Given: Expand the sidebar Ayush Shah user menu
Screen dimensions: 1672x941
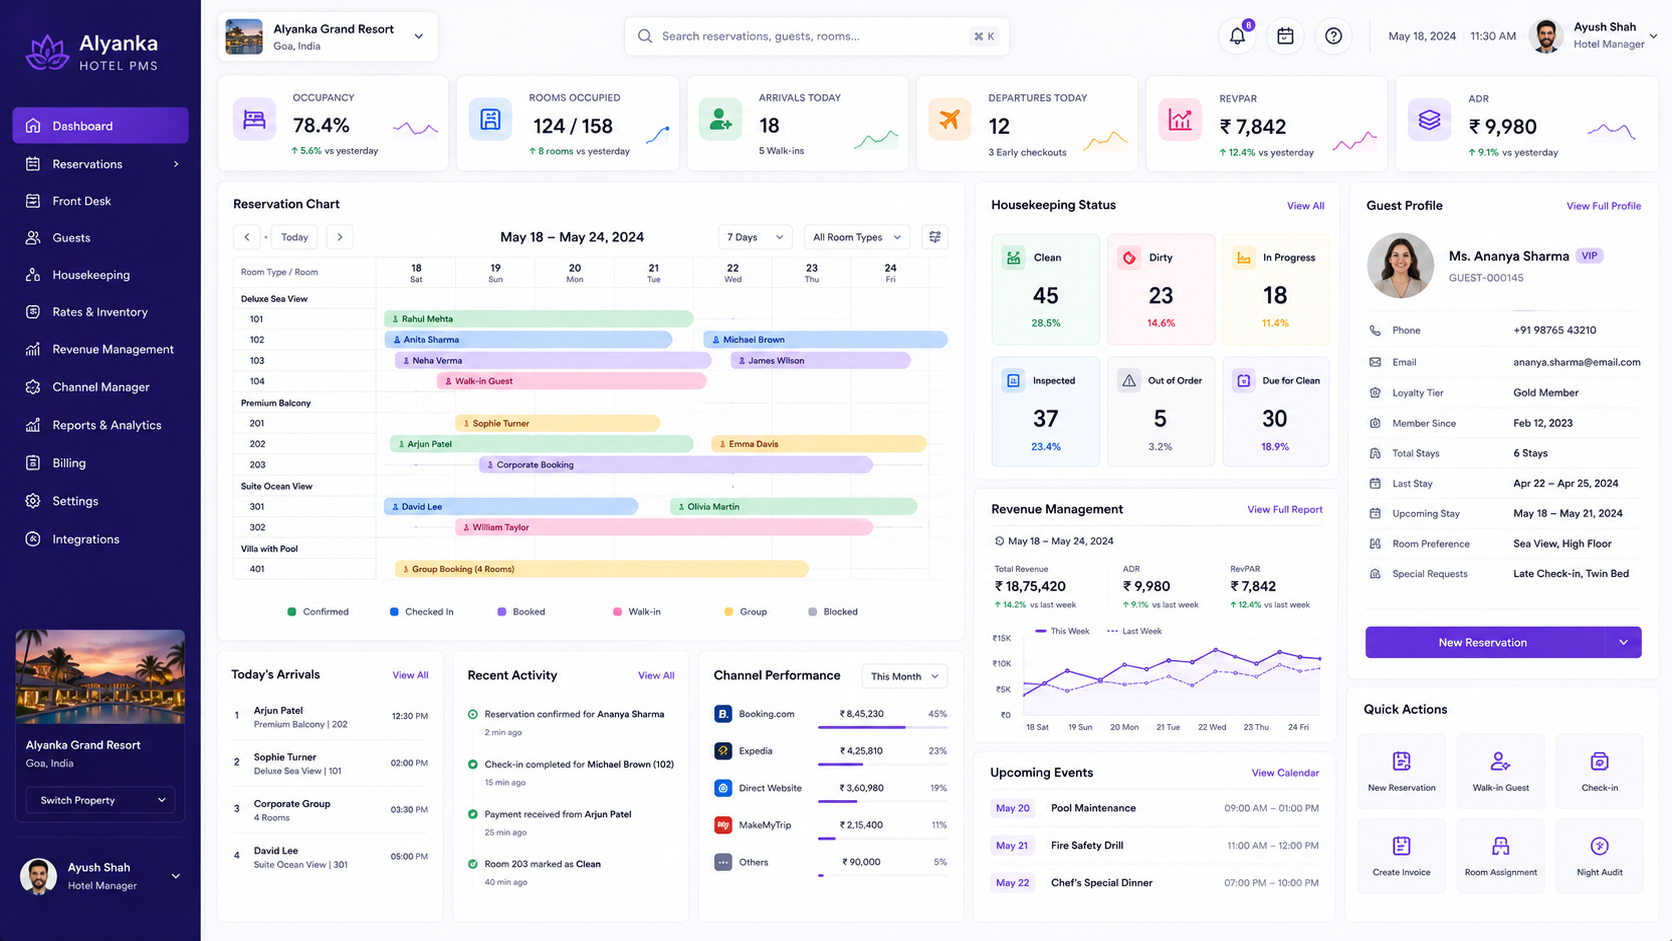Looking at the screenshot, I should (176, 876).
